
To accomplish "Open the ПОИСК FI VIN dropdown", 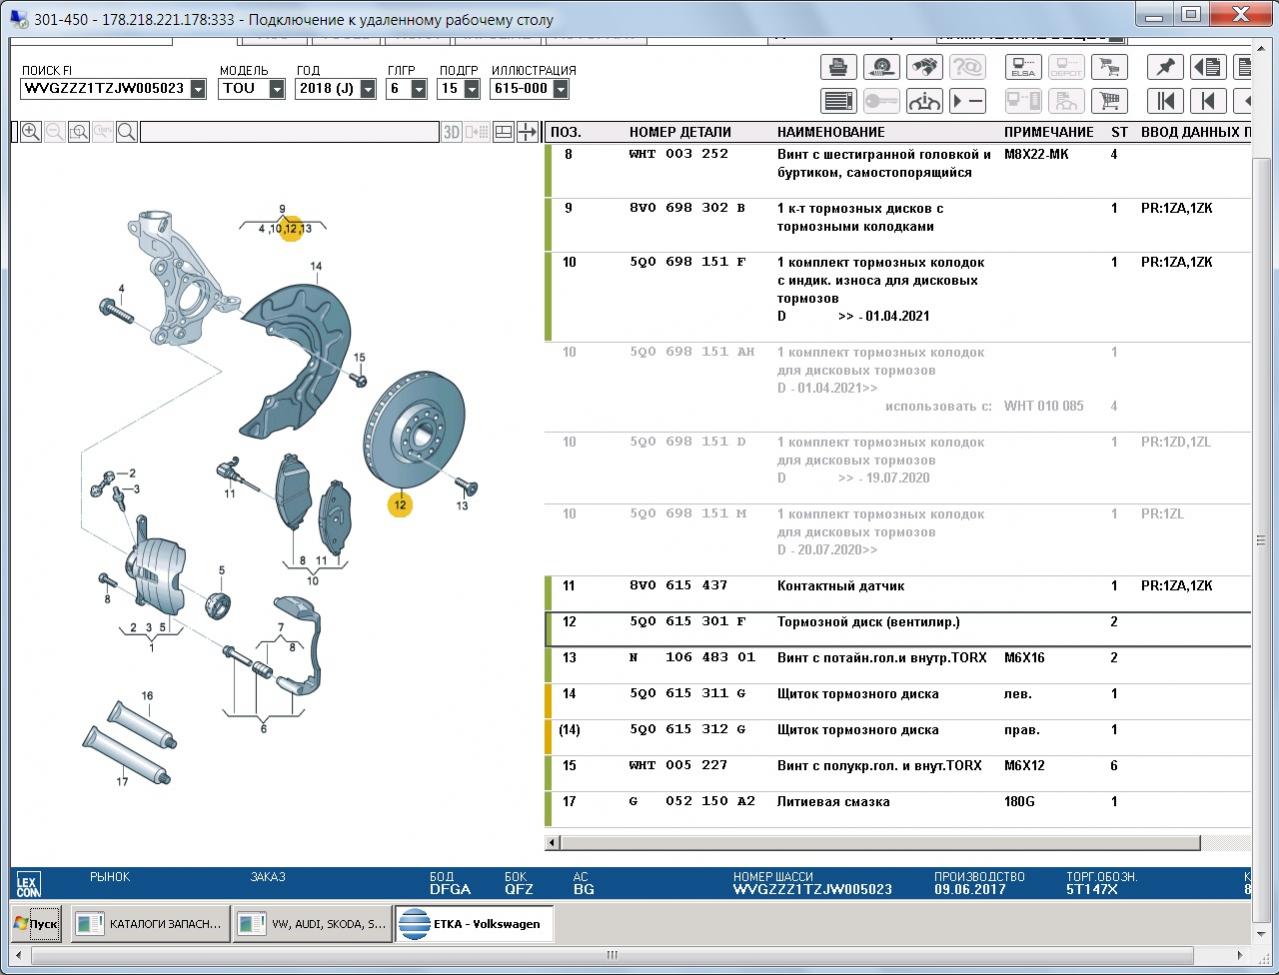I will pyautogui.click(x=198, y=89).
